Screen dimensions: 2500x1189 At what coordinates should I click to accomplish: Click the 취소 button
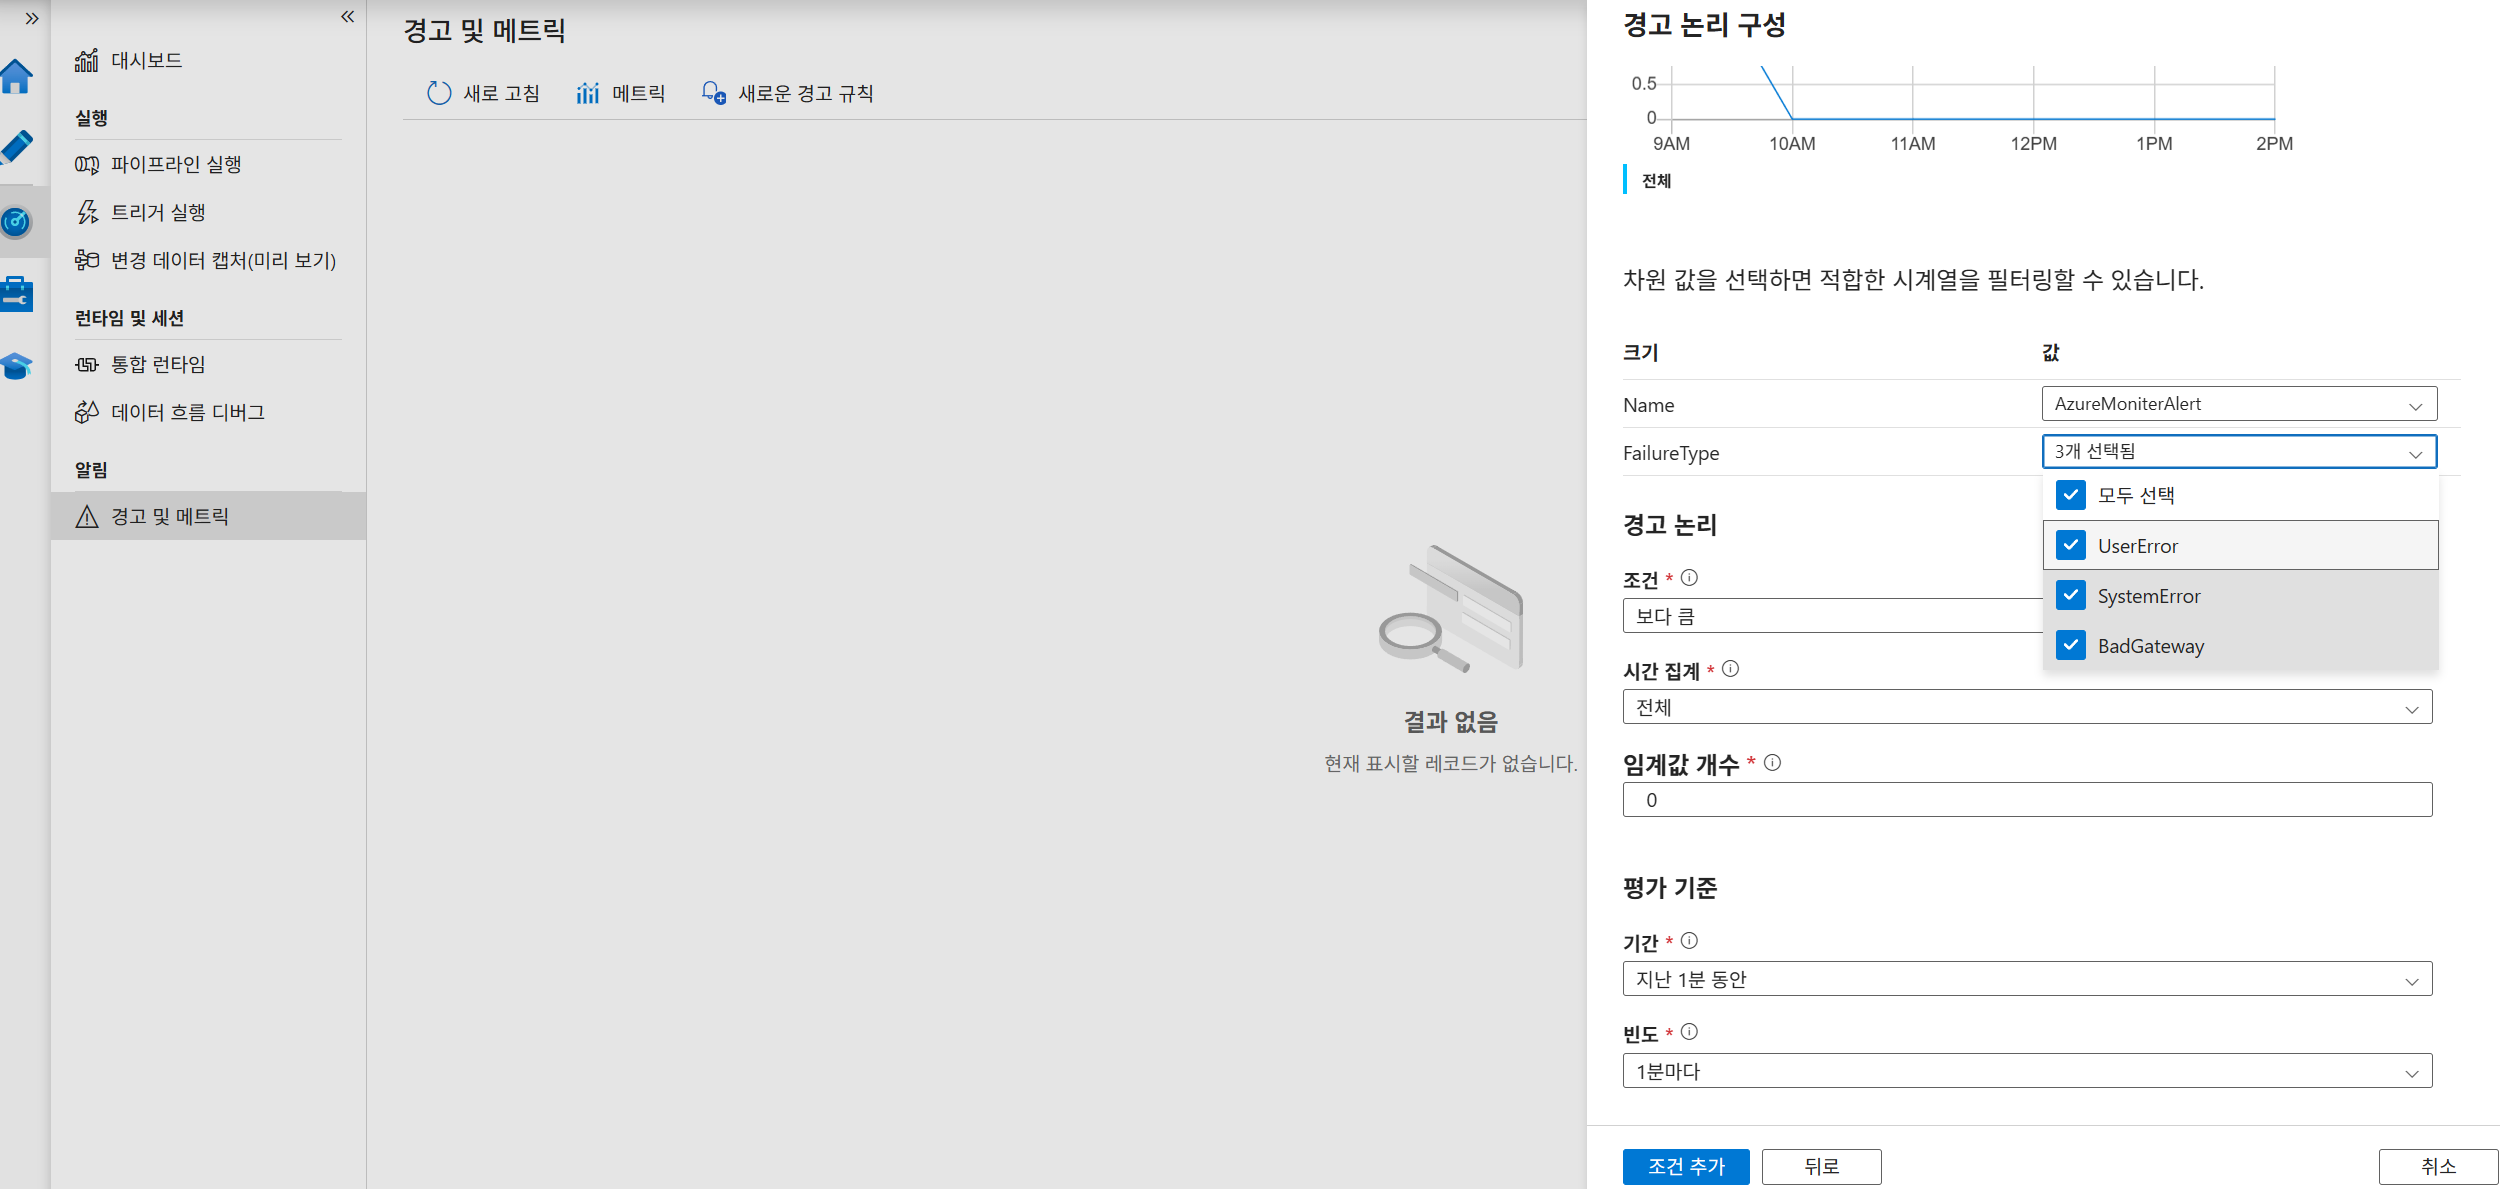tap(2437, 1166)
